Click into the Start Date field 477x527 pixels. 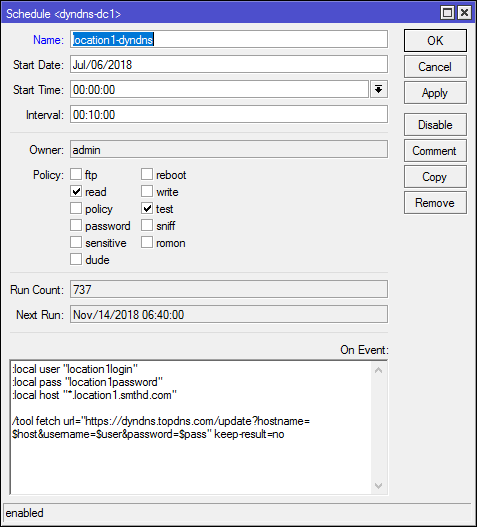pyautogui.click(x=229, y=64)
